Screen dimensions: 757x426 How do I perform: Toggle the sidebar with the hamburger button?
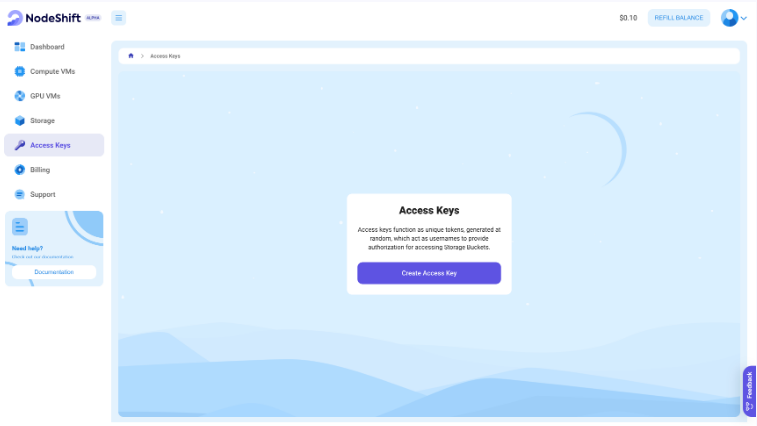point(118,17)
